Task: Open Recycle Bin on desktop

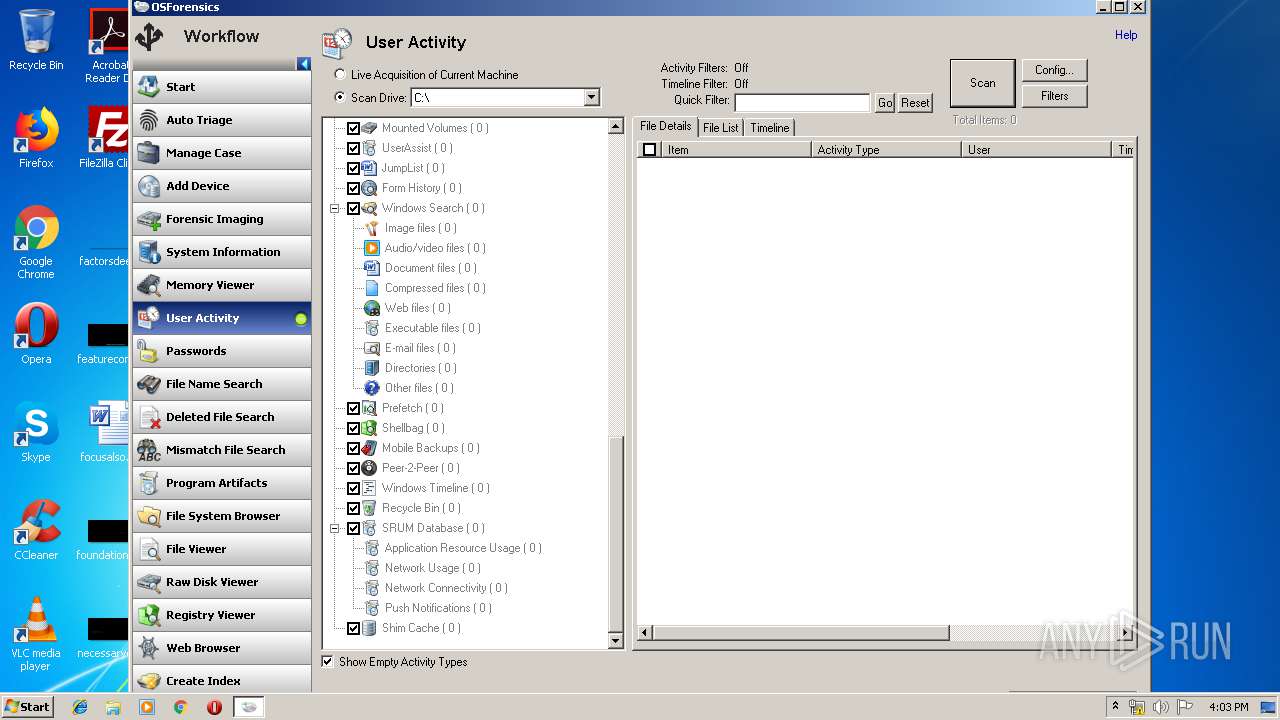Action: click(x=36, y=40)
